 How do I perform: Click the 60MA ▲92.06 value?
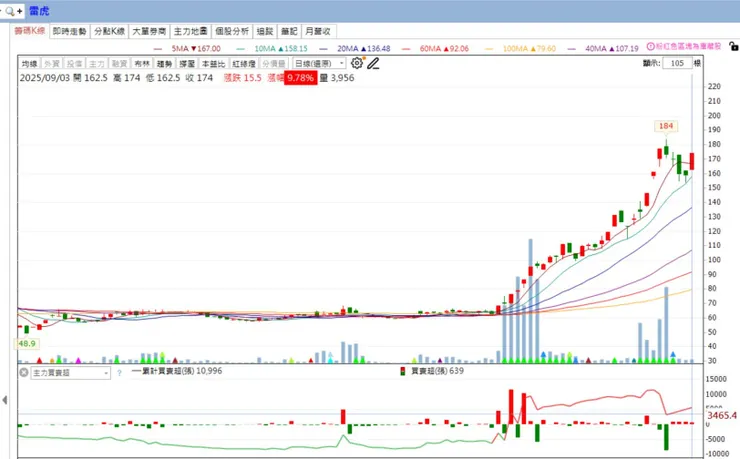445,49
